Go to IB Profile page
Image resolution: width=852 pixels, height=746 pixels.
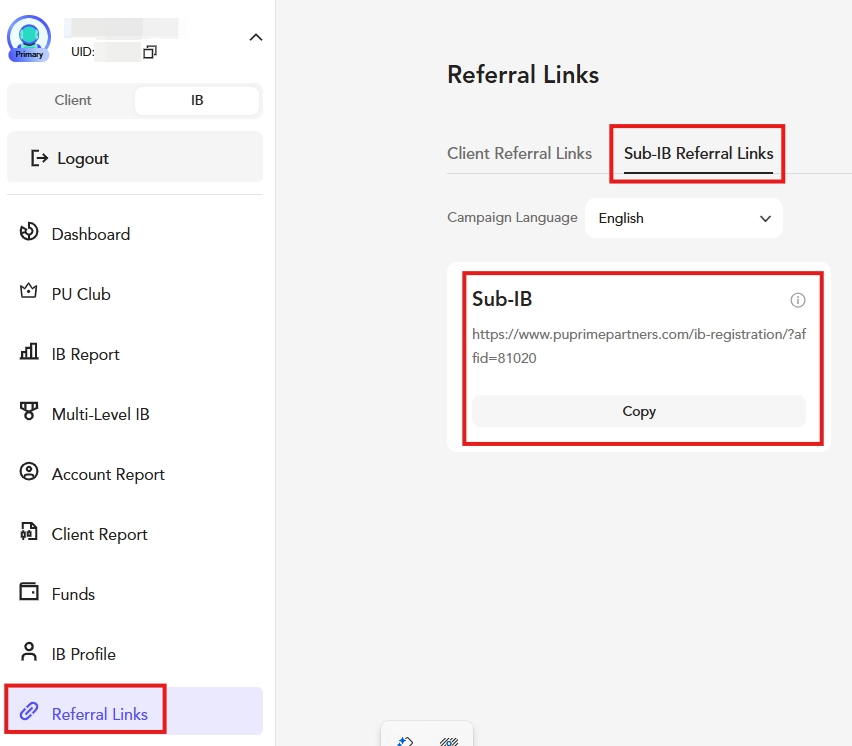(x=135, y=654)
